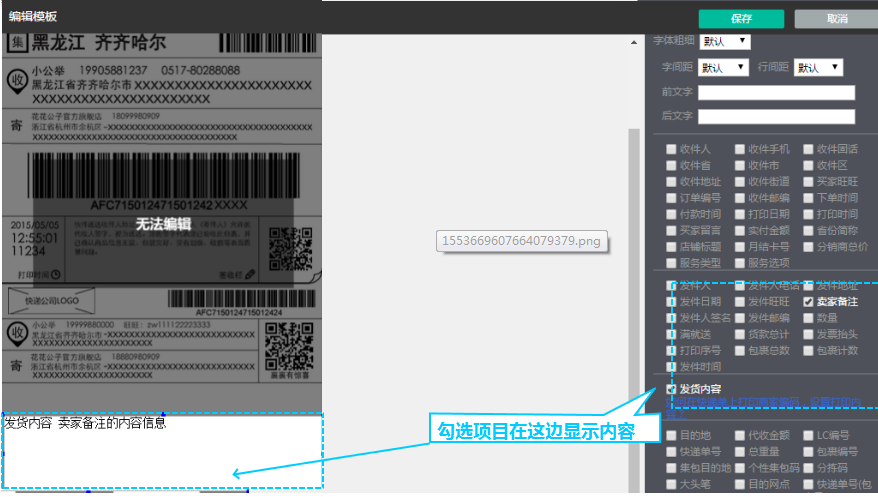Screen dimensions: 878x497
Task: Toggle the 打印时间 checkbox
Action: (808, 214)
